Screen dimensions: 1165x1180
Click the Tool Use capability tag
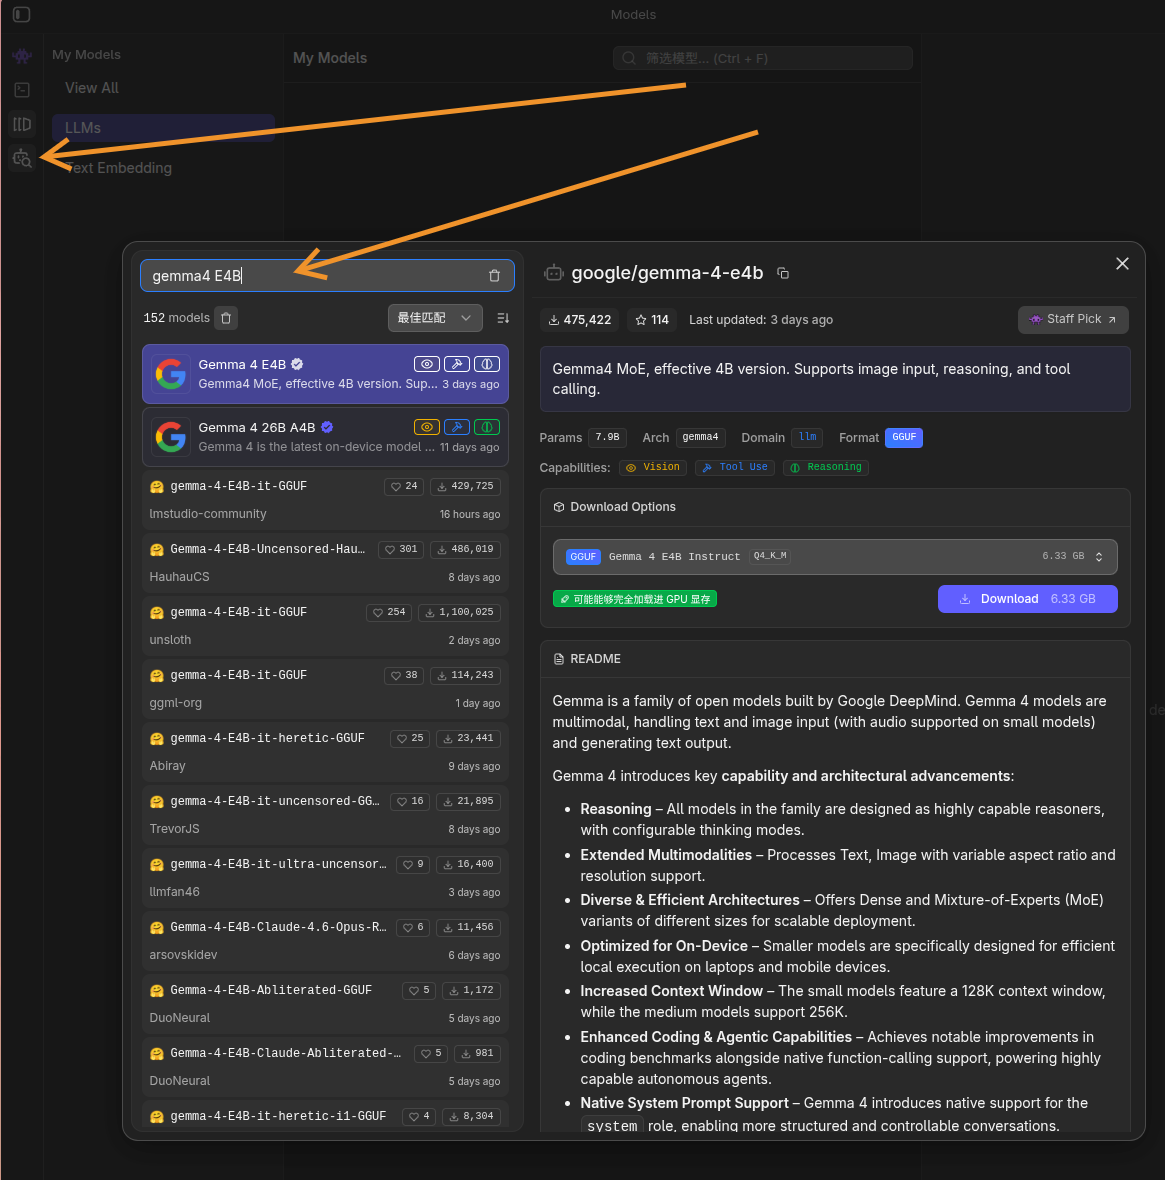click(735, 467)
